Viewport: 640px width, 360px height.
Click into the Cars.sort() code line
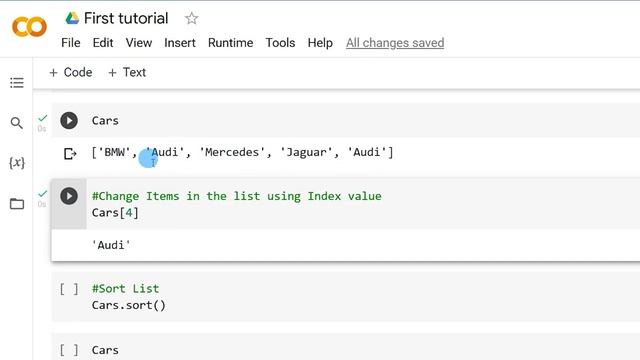[129, 305]
